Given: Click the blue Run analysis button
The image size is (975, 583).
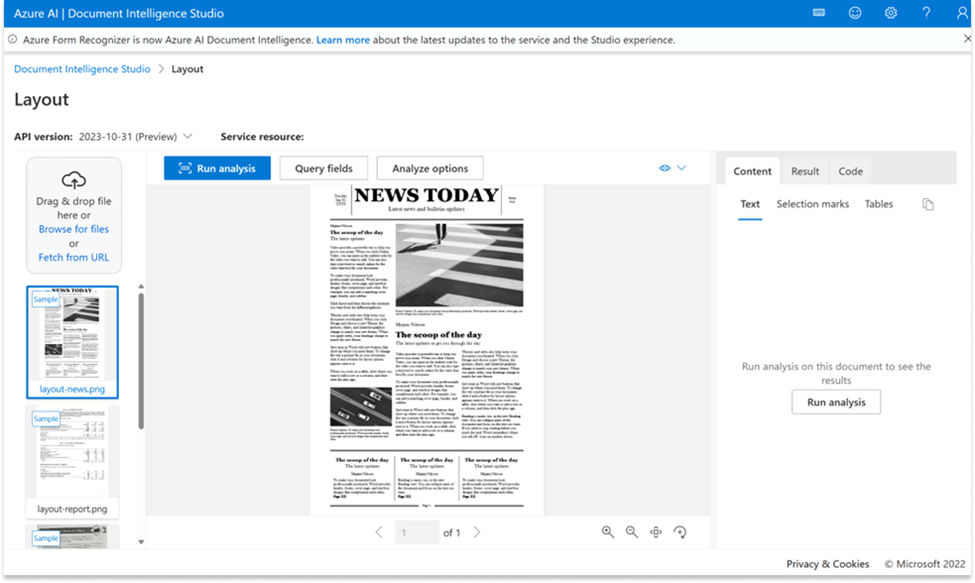Looking at the screenshot, I should (x=217, y=168).
